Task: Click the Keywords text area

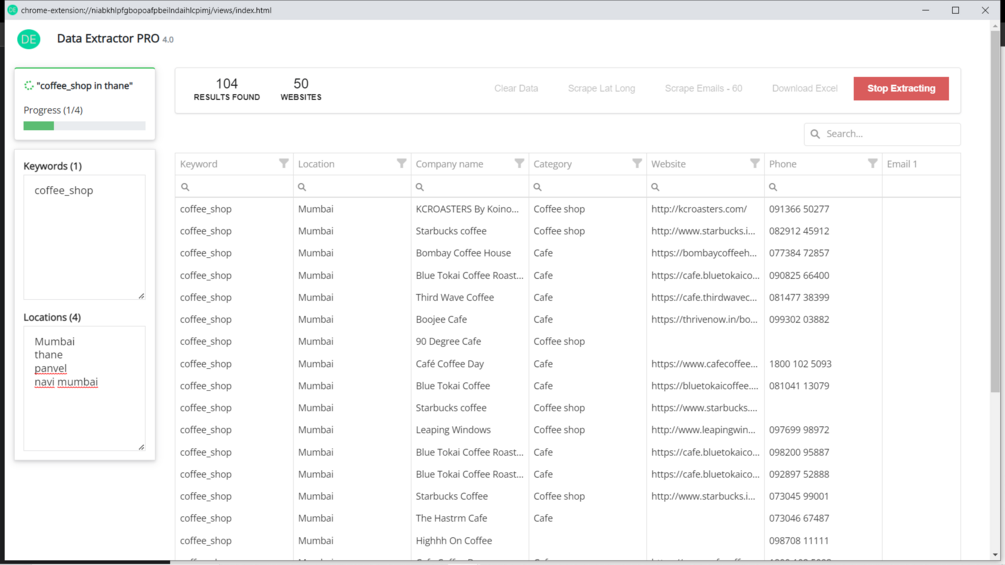Action: pos(84,237)
